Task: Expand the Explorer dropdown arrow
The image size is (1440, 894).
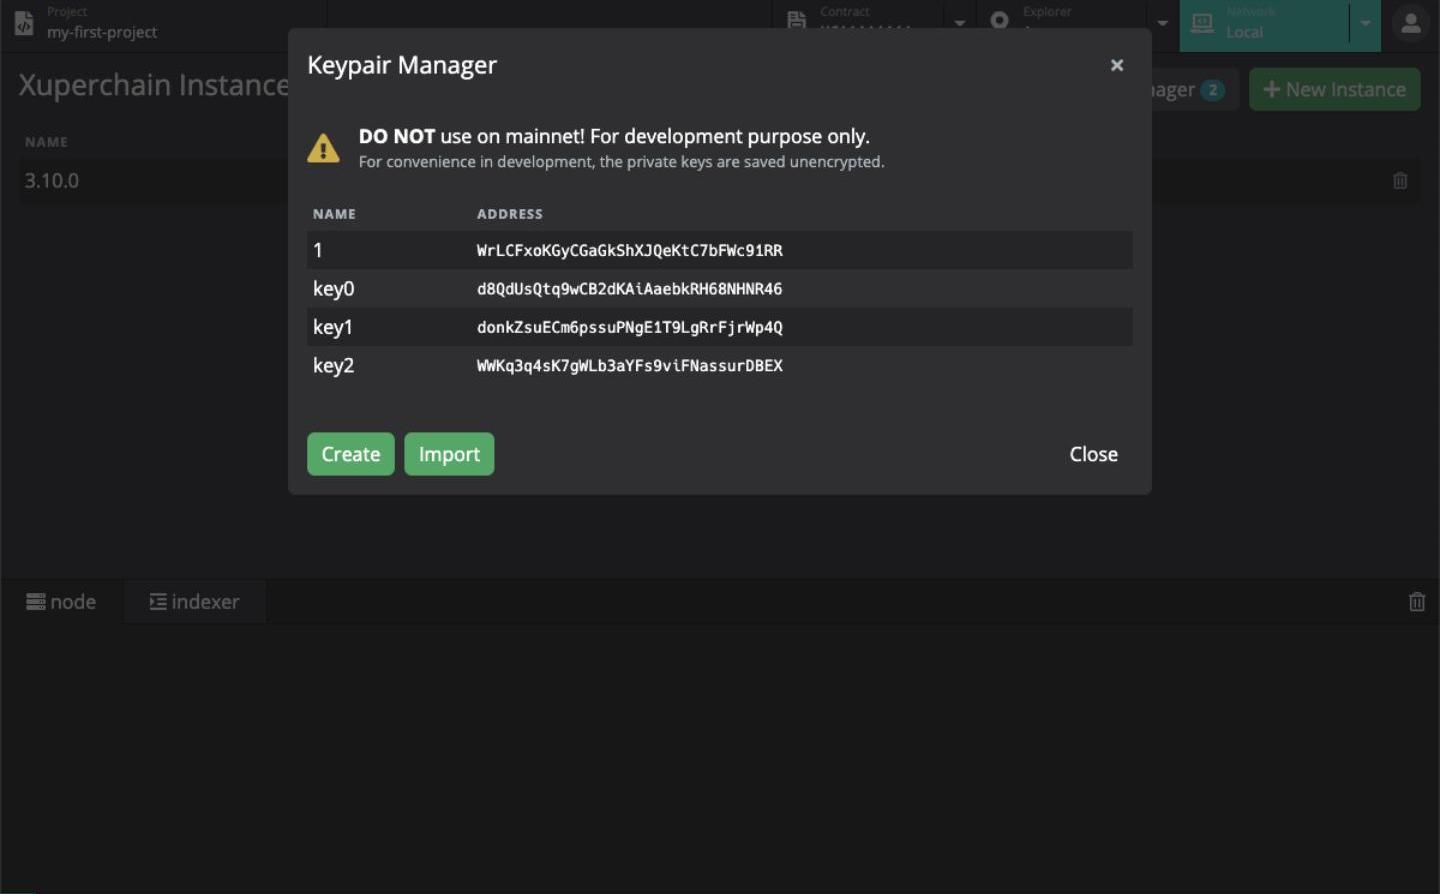Action: [x=1162, y=23]
